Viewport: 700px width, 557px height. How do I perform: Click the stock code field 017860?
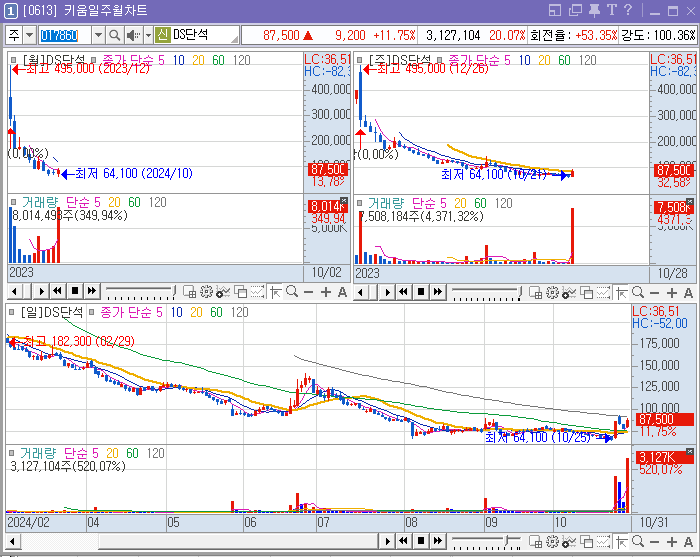[x=65, y=35]
